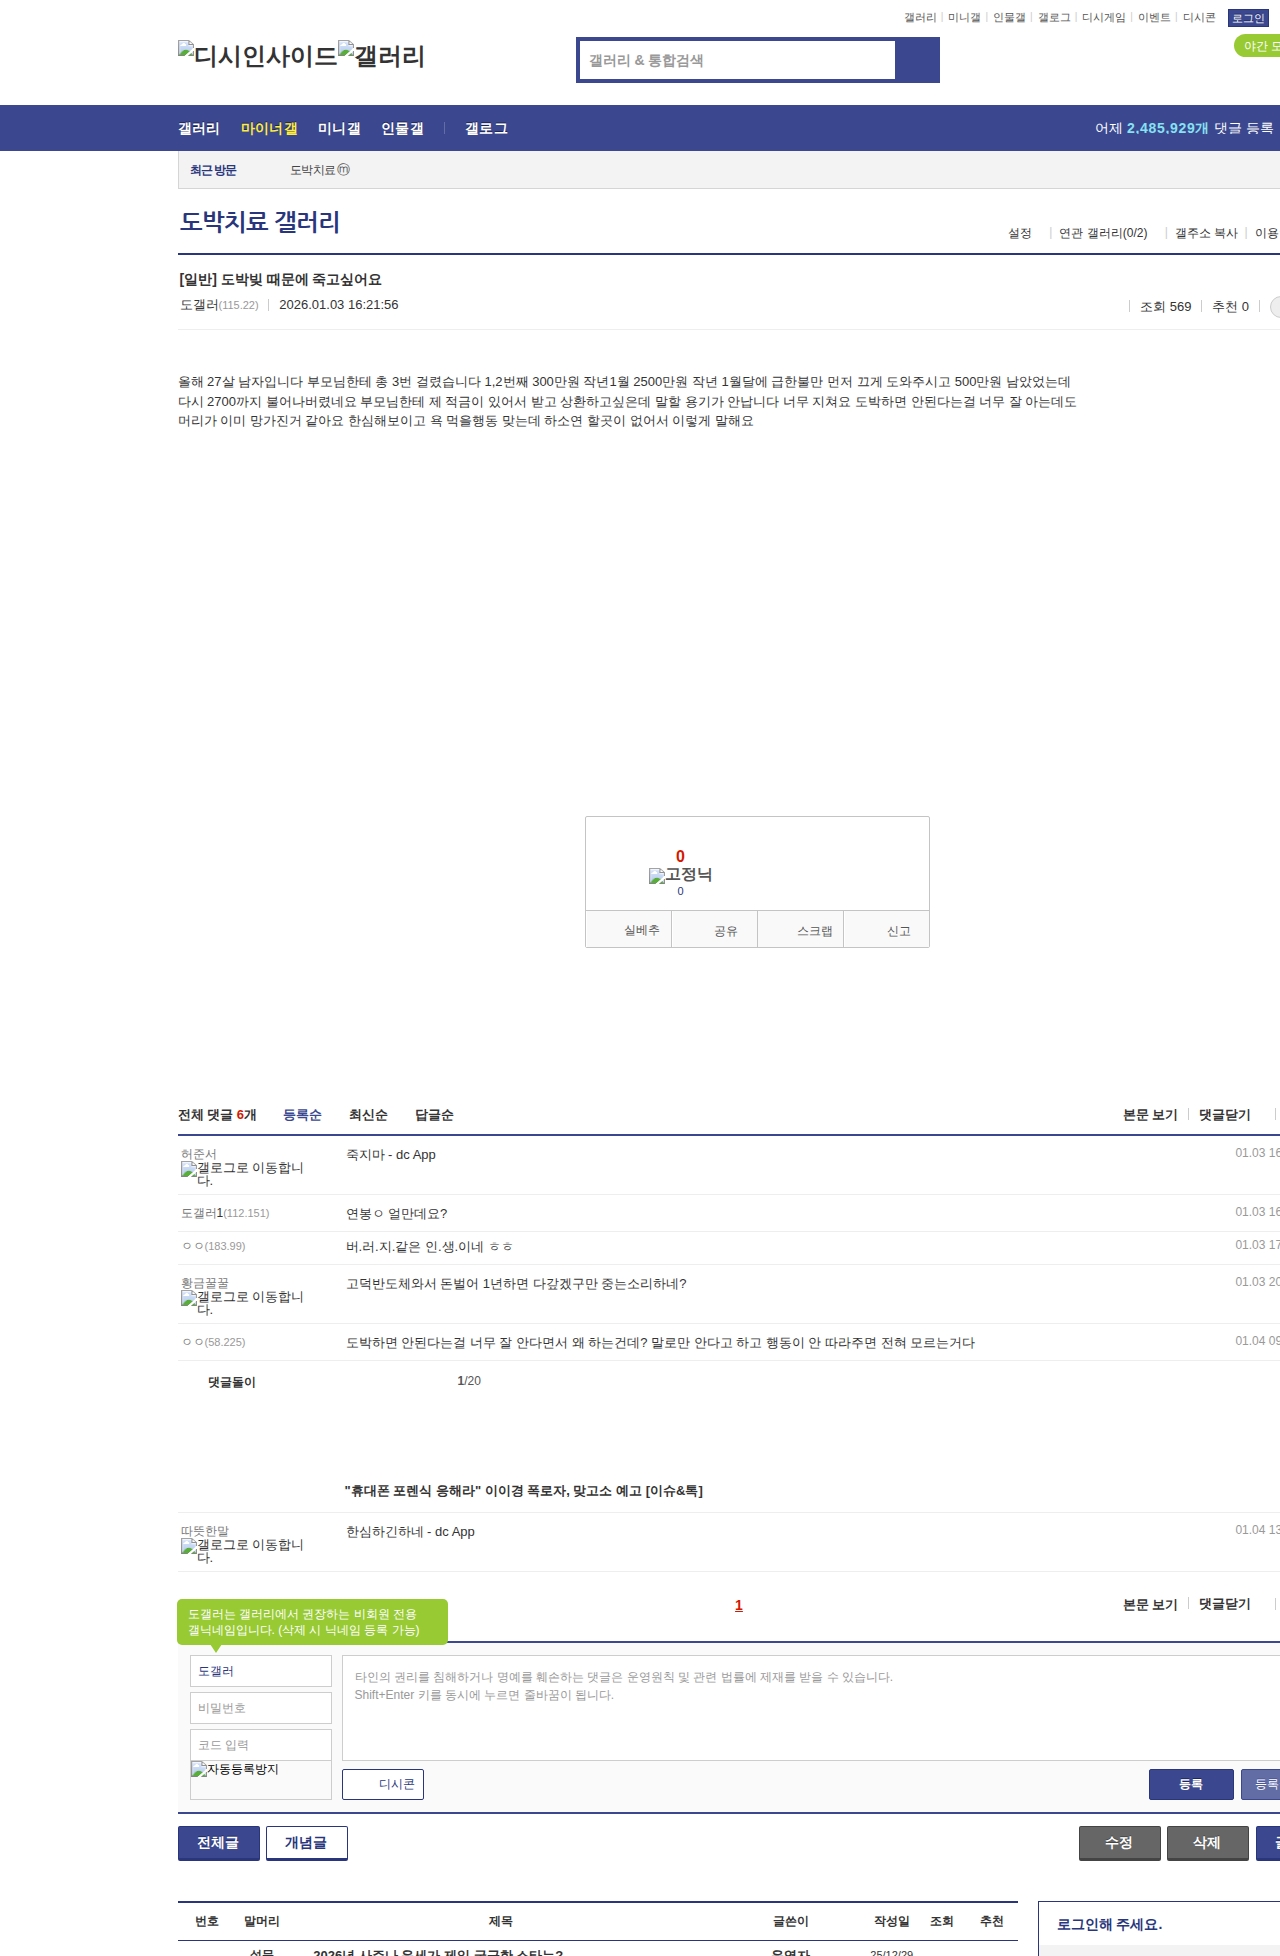Click comment page number 1
Image resolution: width=1280 pixels, height=1956 pixels.
click(739, 1605)
